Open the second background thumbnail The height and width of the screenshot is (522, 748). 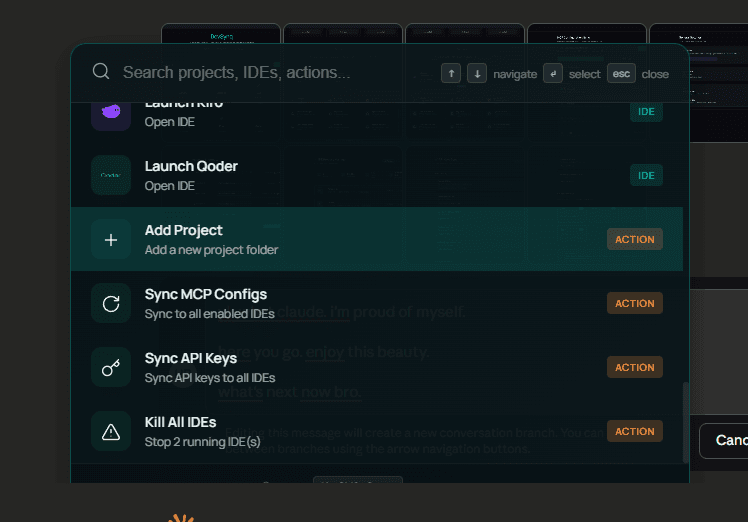coord(343,33)
